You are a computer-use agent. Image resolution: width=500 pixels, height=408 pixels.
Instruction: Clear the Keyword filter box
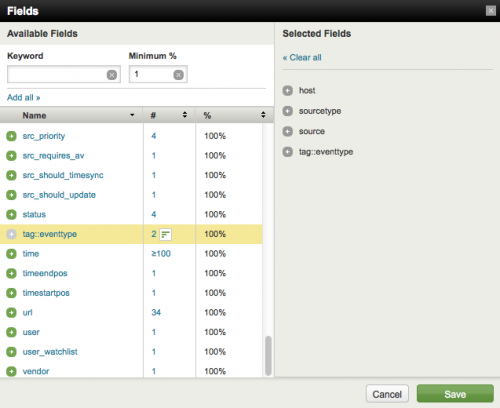(x=112, y=75)
